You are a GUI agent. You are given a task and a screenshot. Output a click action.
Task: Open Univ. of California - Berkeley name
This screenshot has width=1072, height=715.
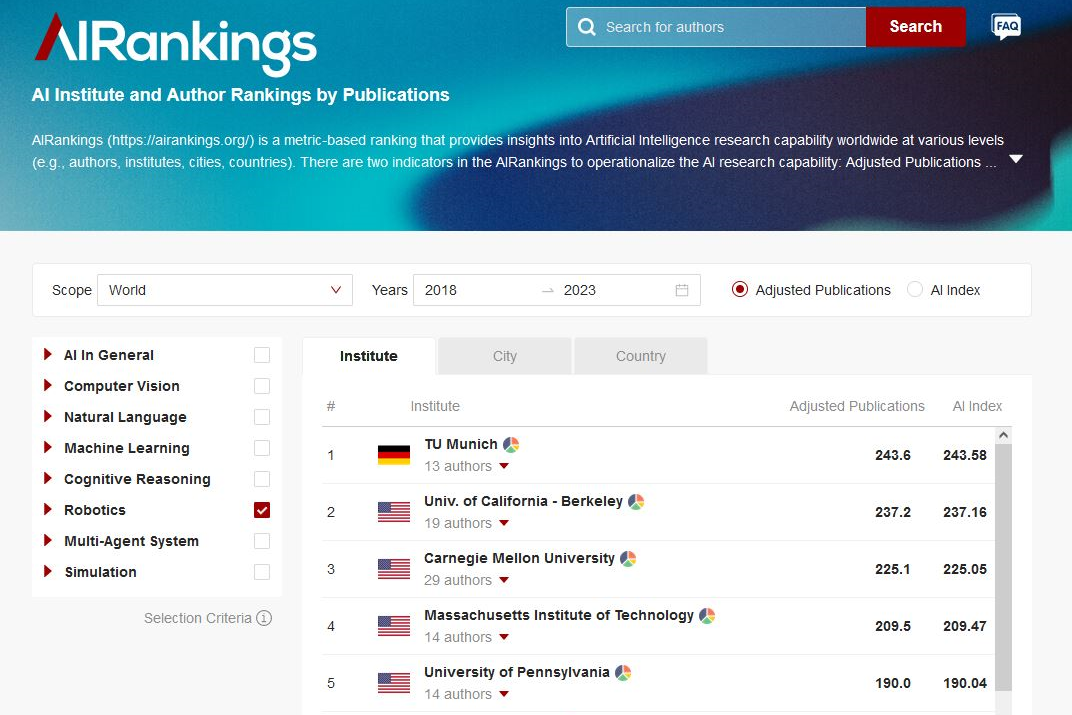tap(523, 501)
